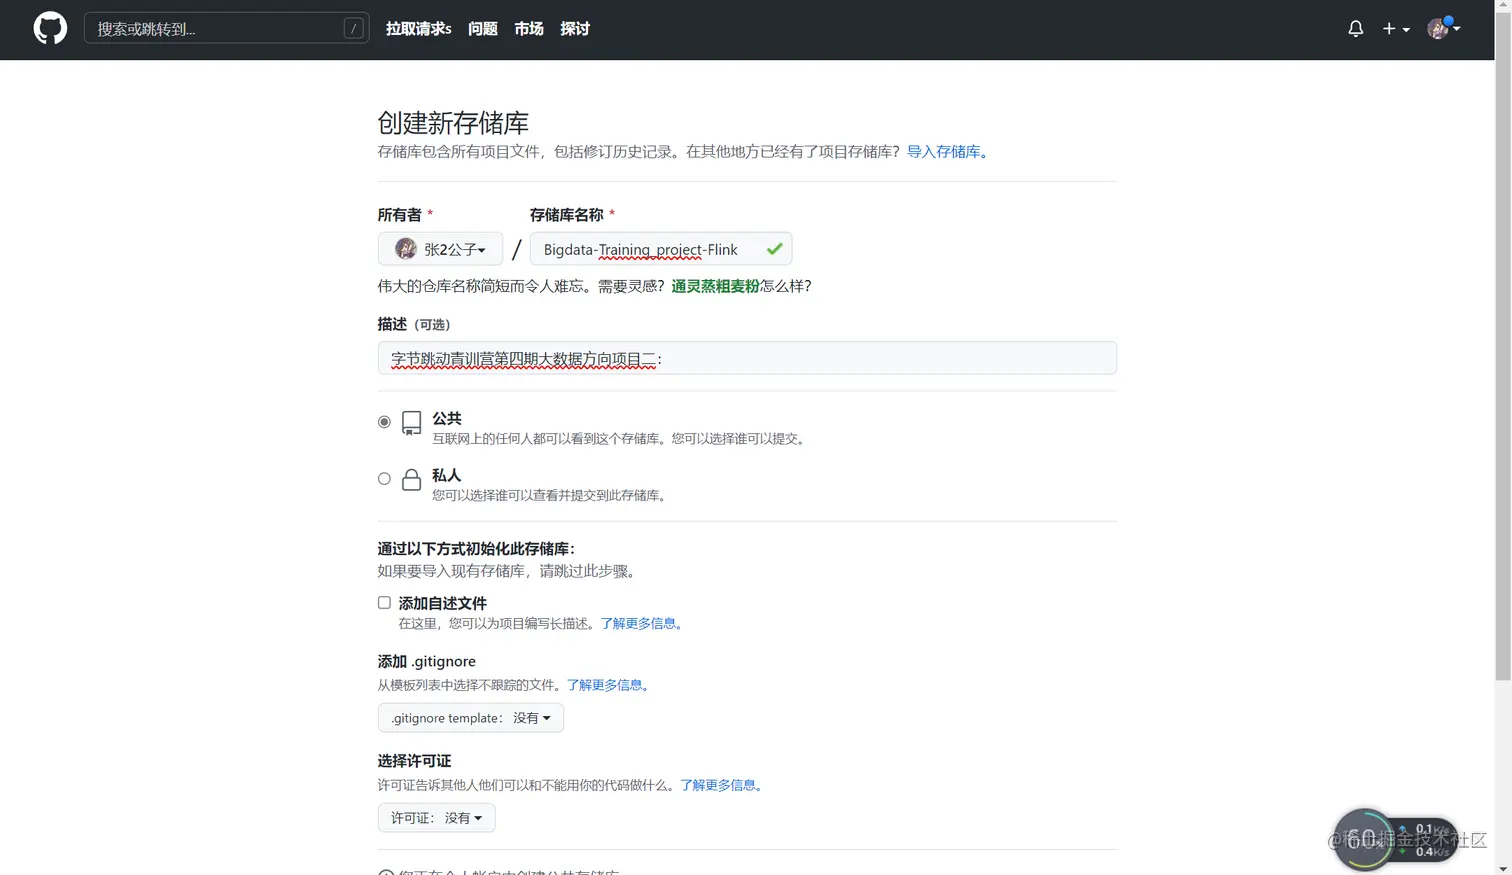
Task: Switch to the 市场 menu item
Action: [529, 28]
